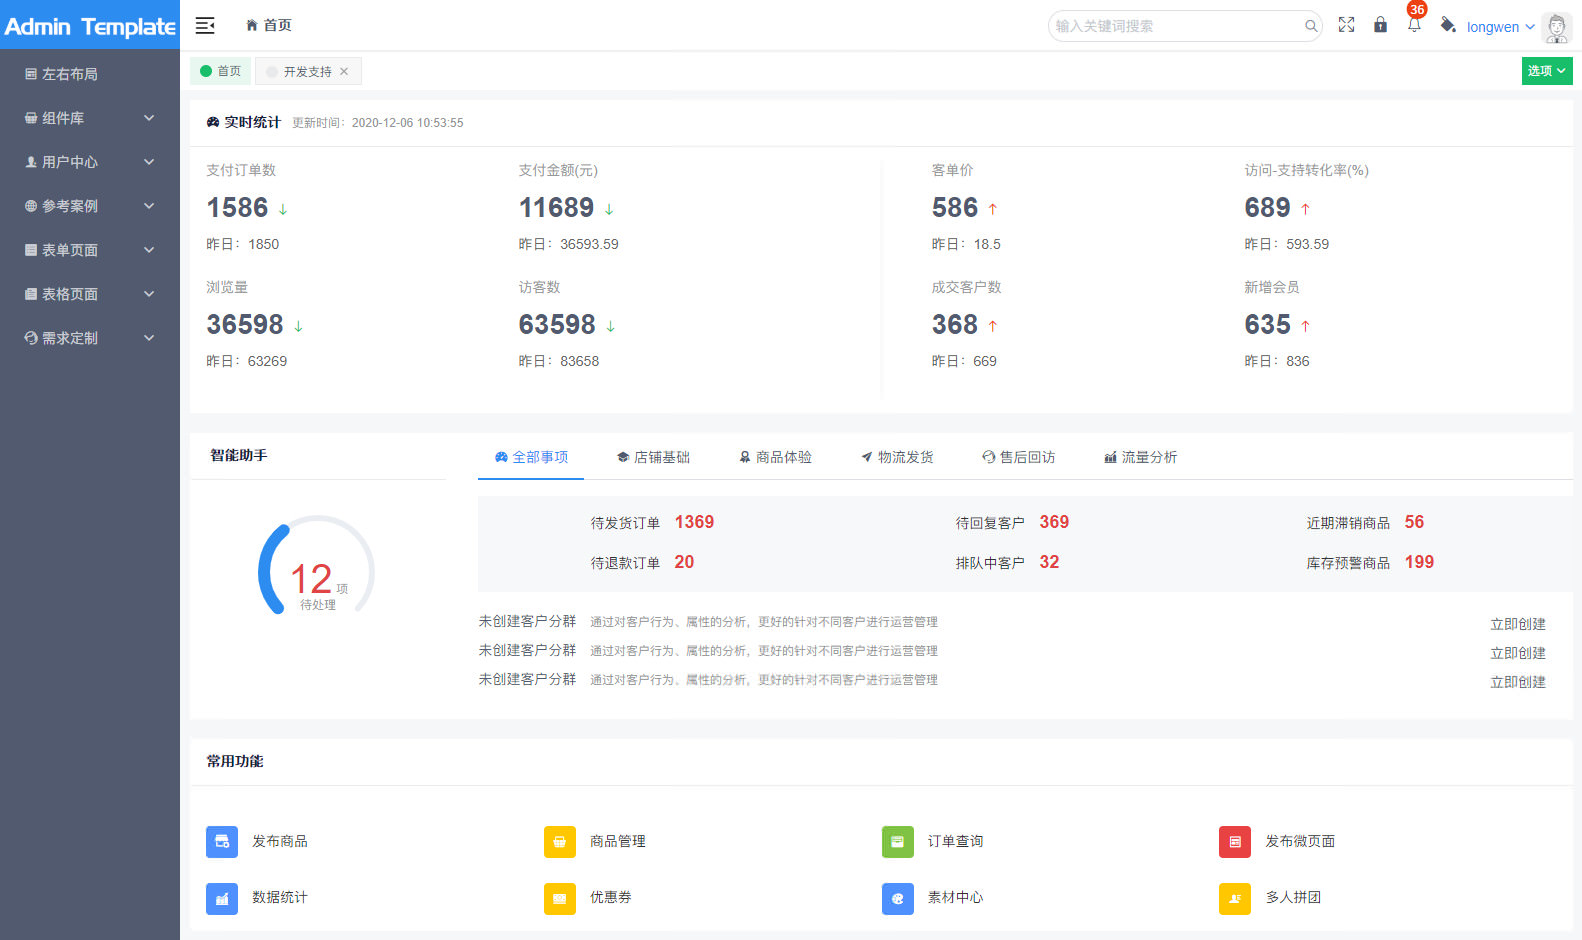
Task: Expand the 表单页面 sidebar menu
Action: 90,250
